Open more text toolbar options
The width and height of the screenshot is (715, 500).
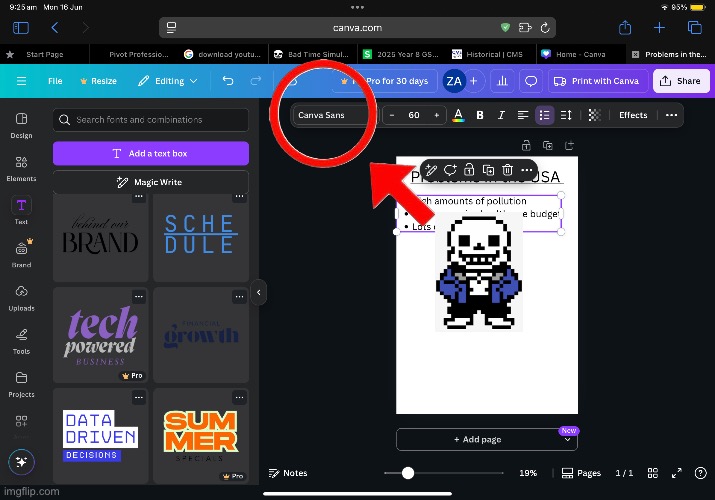671,115
